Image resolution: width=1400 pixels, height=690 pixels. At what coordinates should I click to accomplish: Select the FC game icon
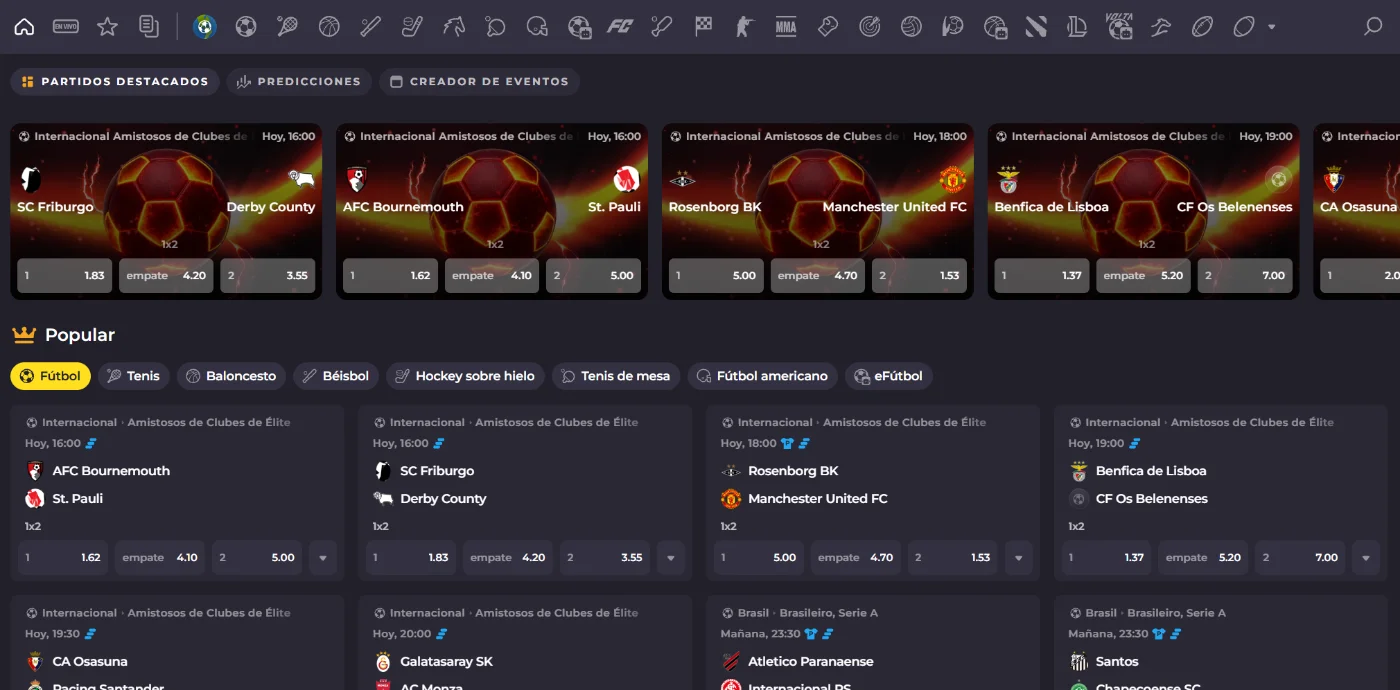pos(620,27)
